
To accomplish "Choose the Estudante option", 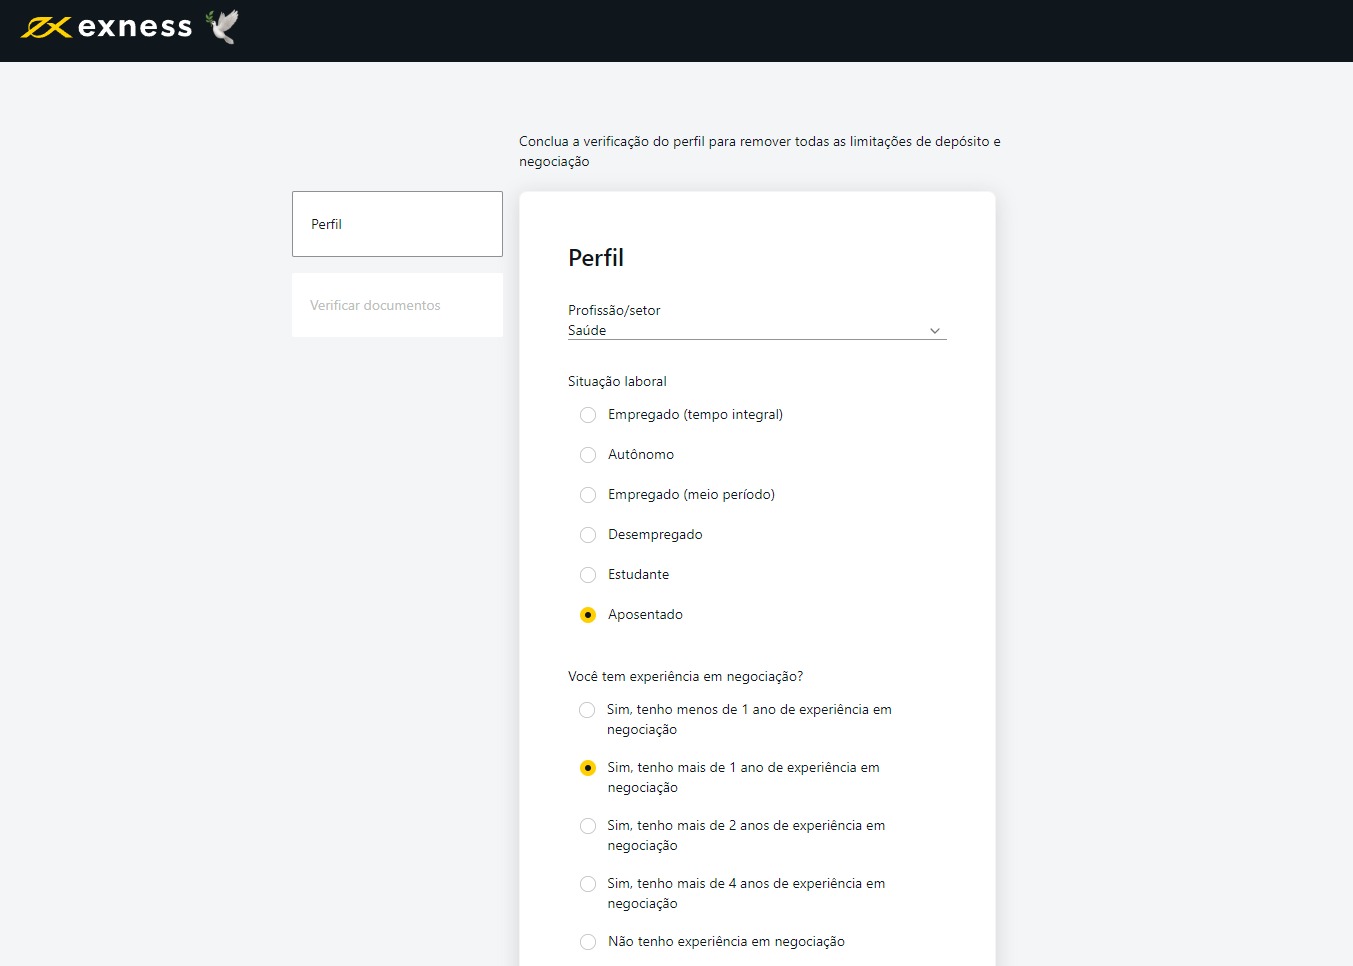I will pos(588,574).
